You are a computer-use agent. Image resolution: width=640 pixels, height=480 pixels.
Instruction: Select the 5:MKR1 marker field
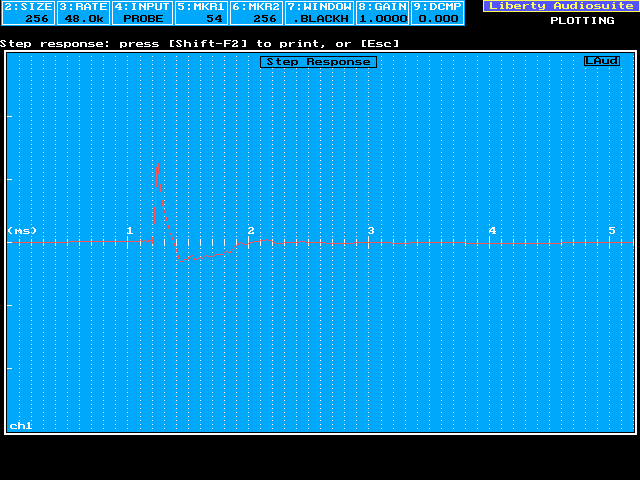coord(201,12)
